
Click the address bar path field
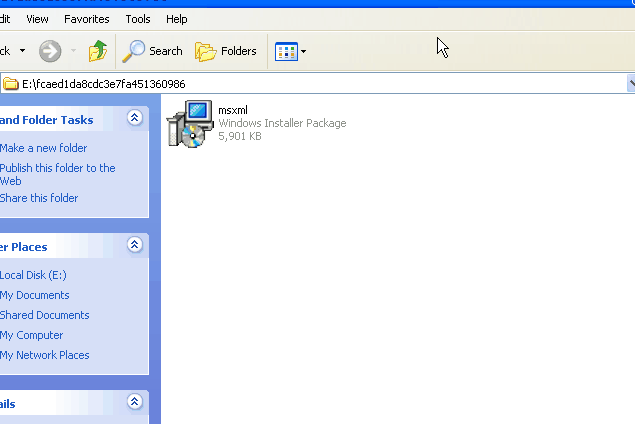(x=313, y=84)
